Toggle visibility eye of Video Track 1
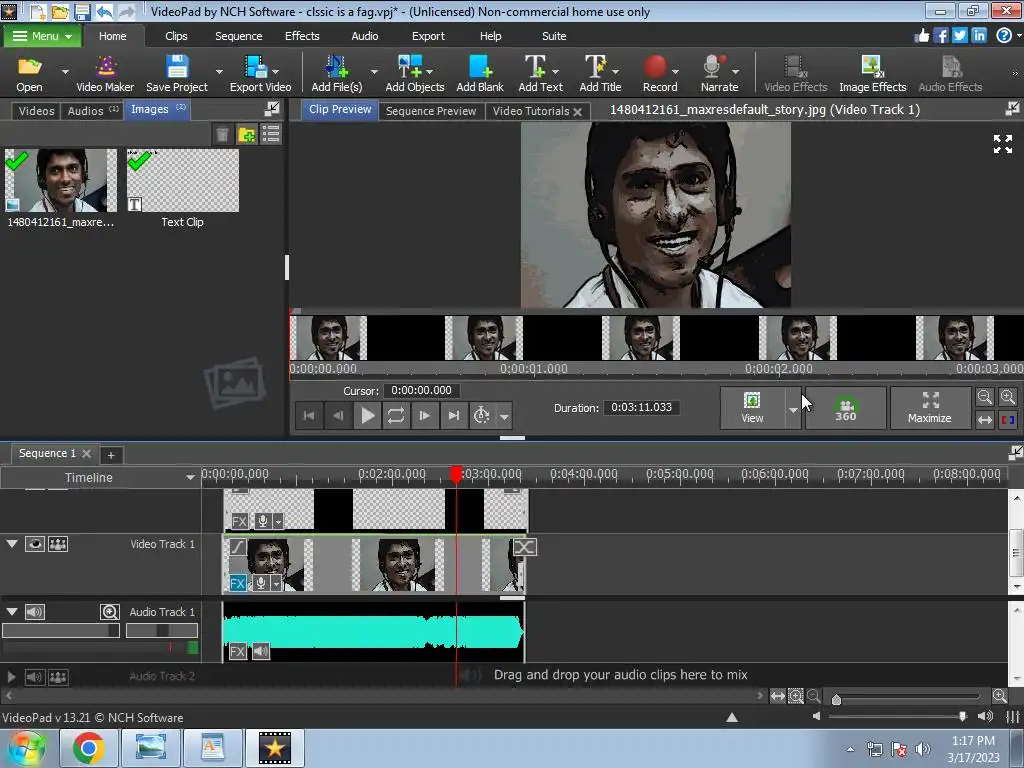This screenshot has width=1024, height=768. coord(35,544)
